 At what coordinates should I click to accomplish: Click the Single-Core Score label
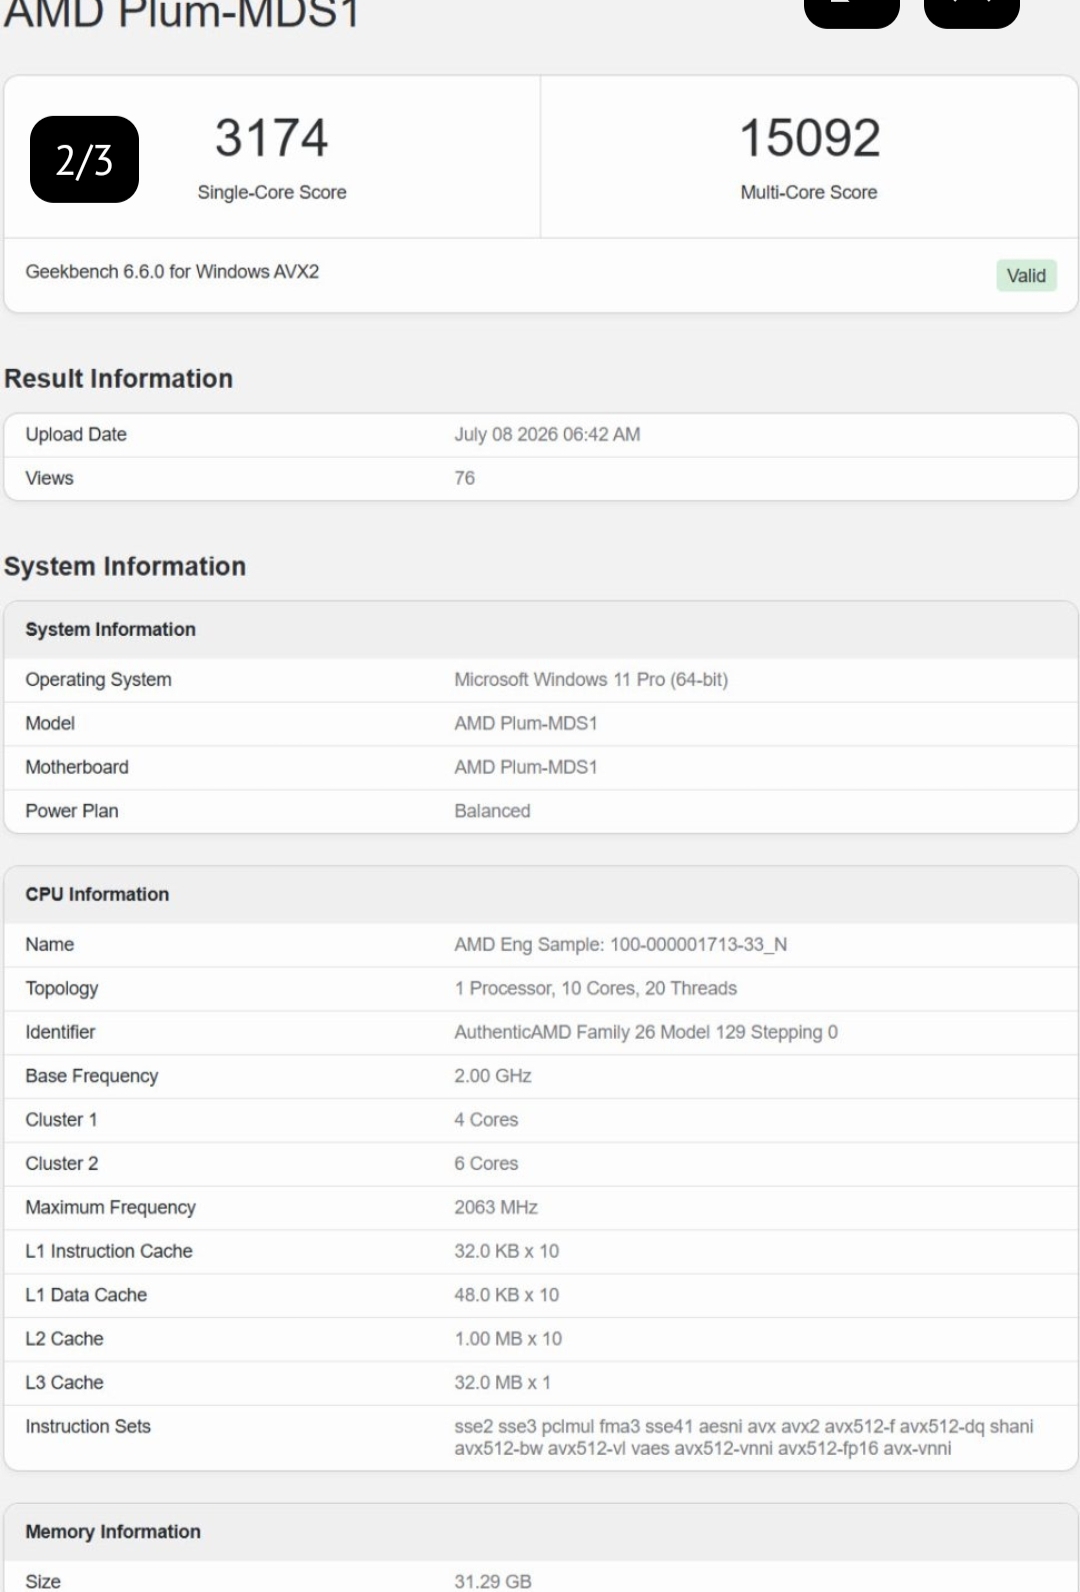point(272,192)
